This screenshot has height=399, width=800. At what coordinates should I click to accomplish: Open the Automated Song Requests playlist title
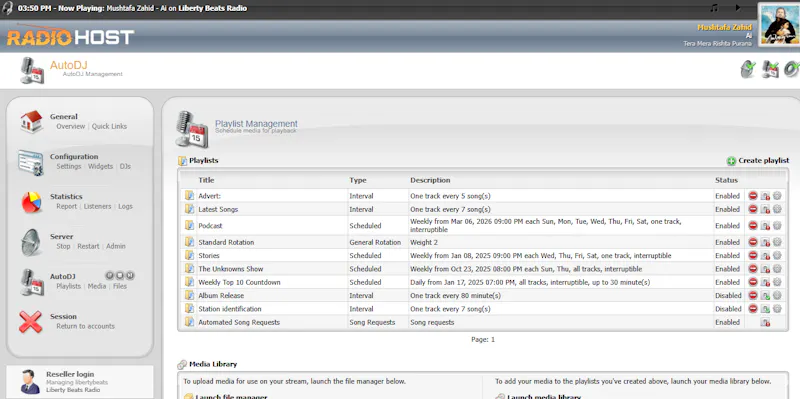click(x=239, y=322)
